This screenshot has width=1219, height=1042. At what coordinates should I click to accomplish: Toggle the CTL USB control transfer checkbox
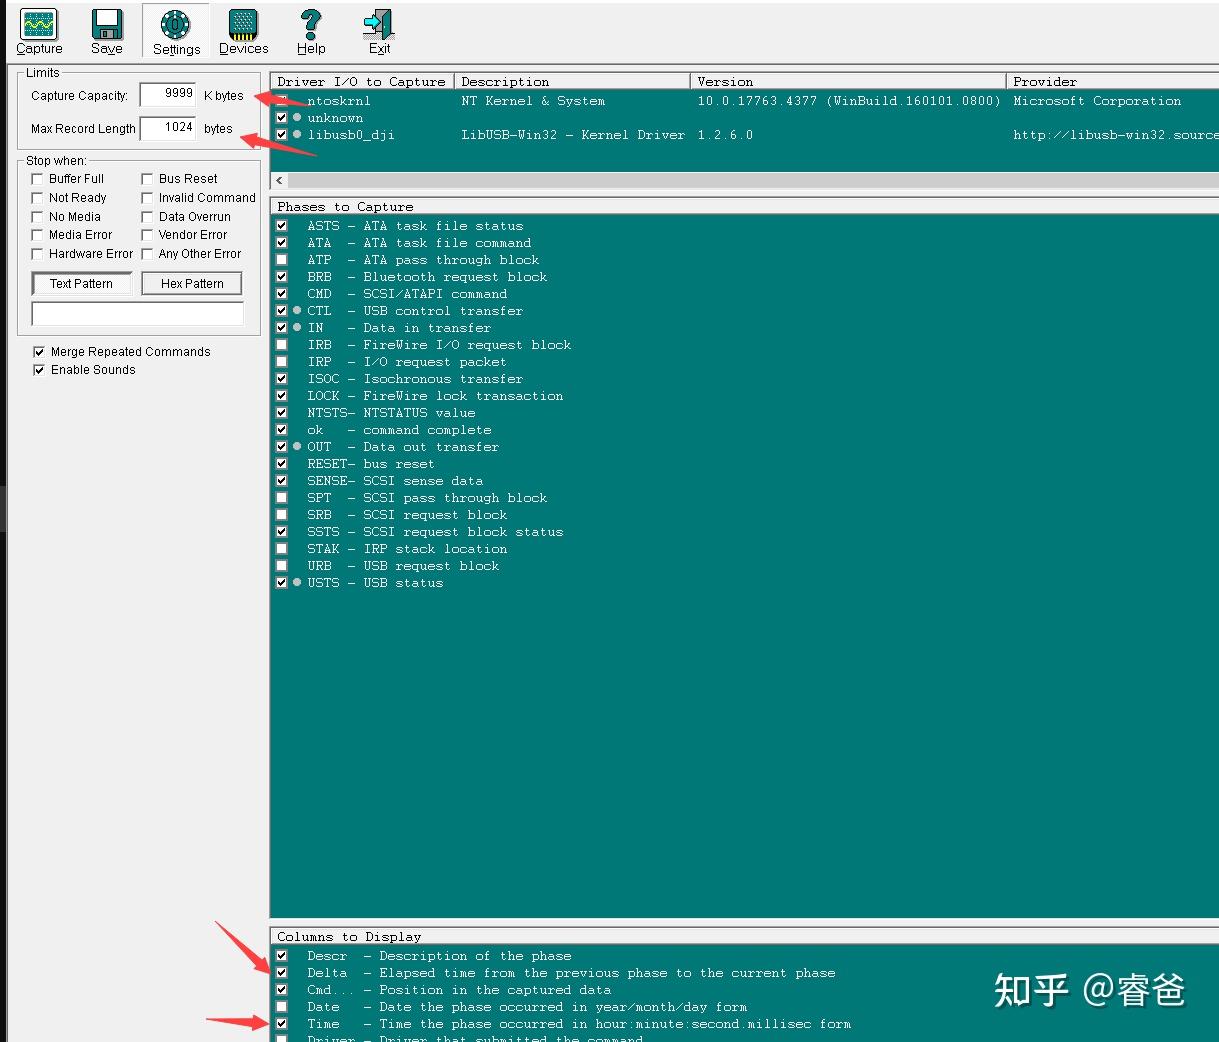(x=282, y=311)
